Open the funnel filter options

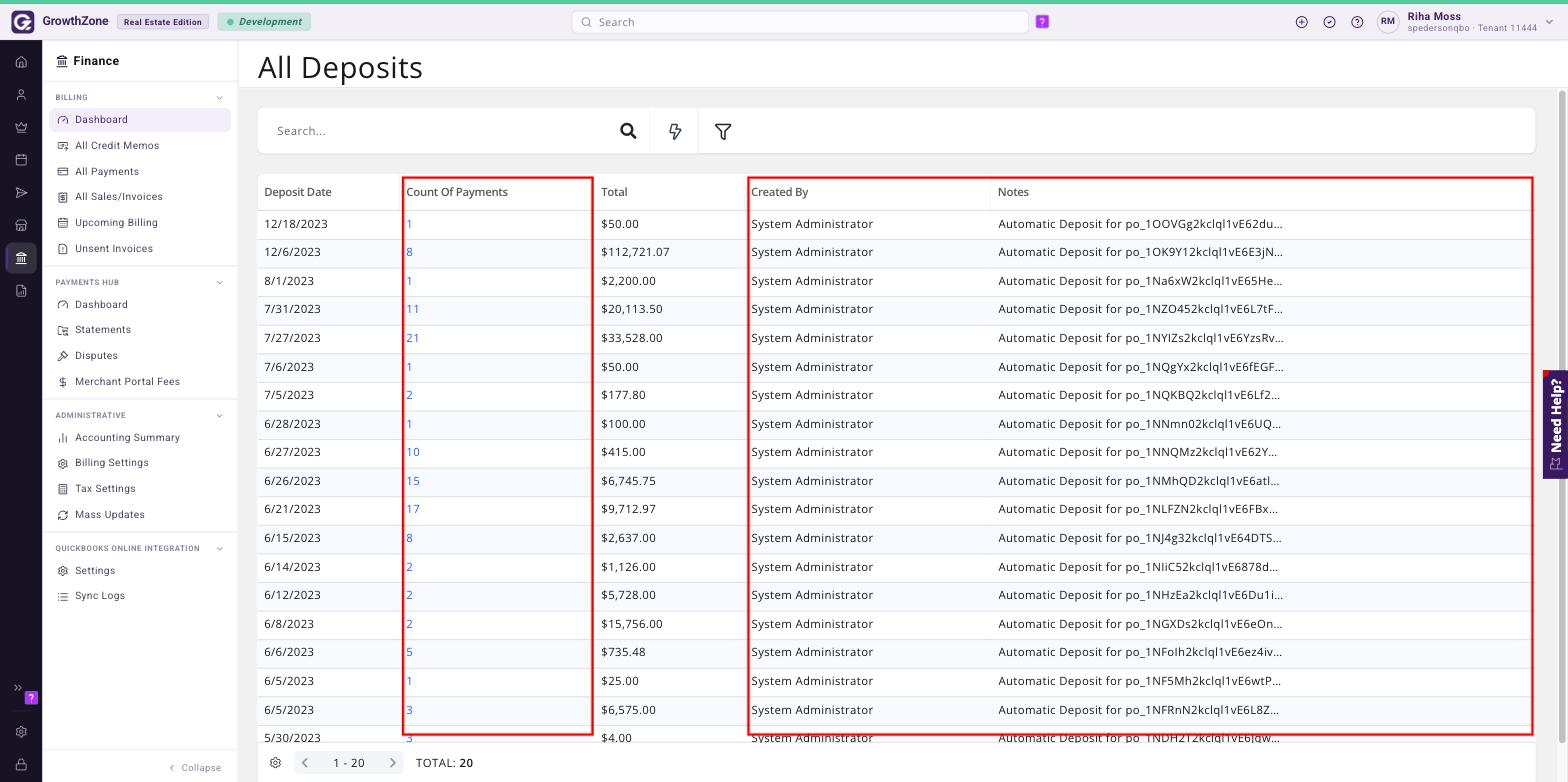coord(723,131)
